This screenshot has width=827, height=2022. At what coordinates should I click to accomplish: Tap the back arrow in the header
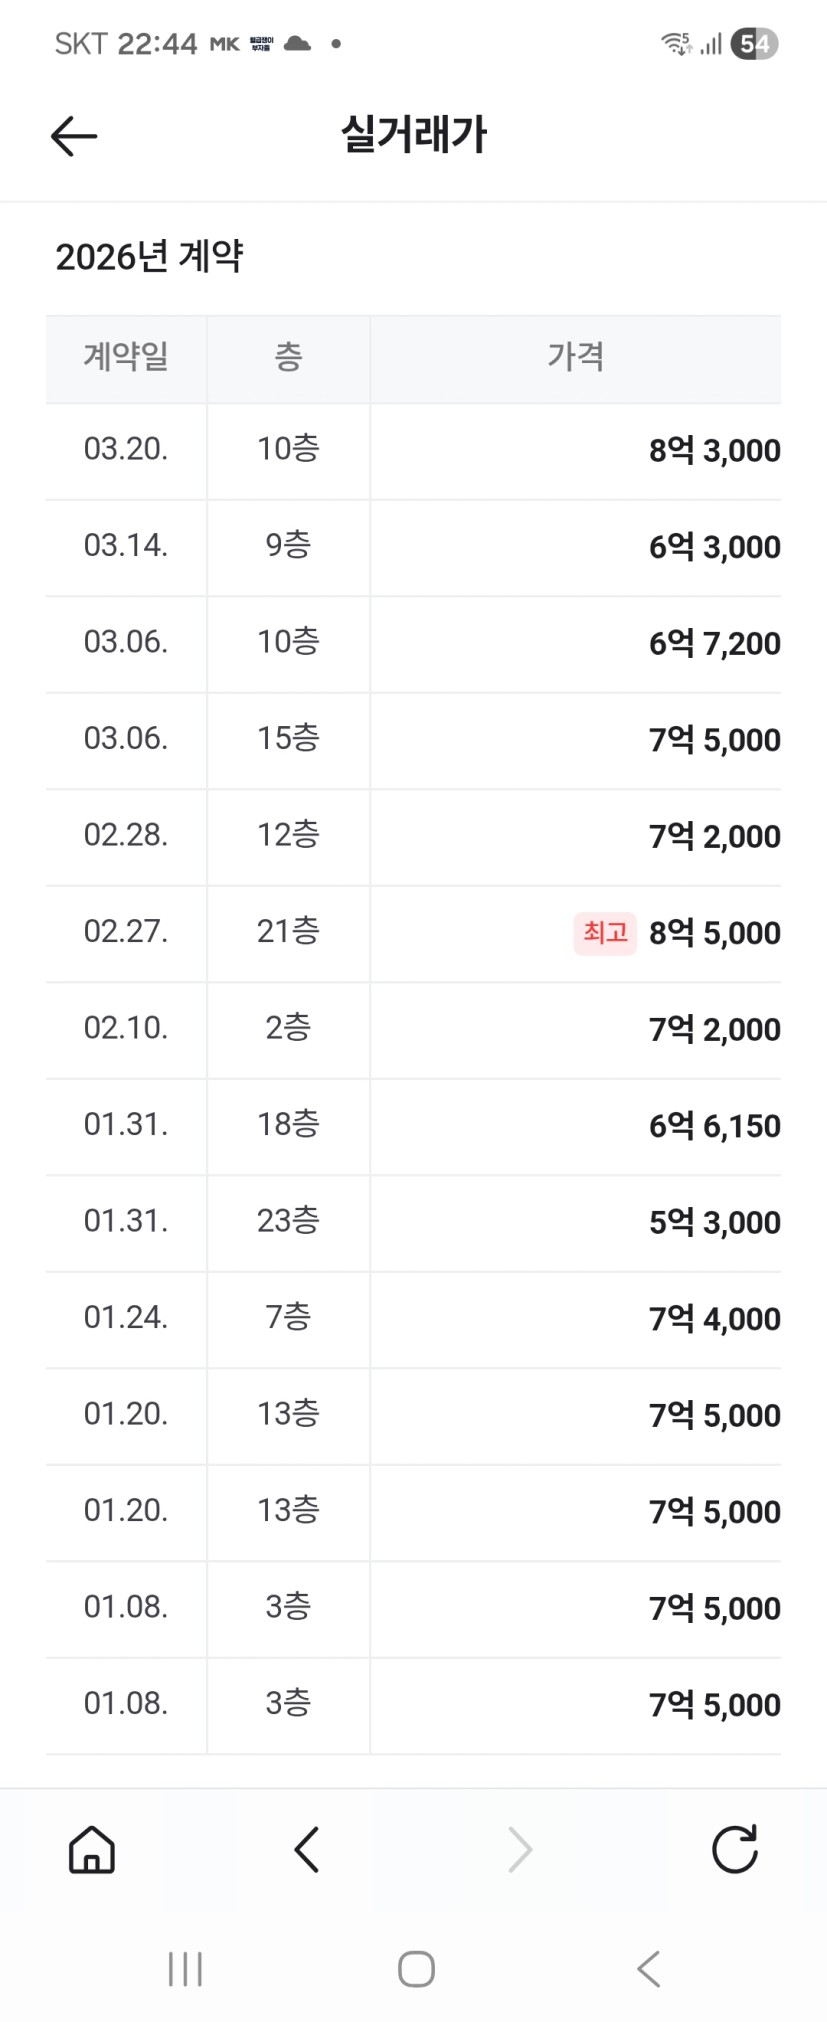pyautogui.click(x=74, y=136)
